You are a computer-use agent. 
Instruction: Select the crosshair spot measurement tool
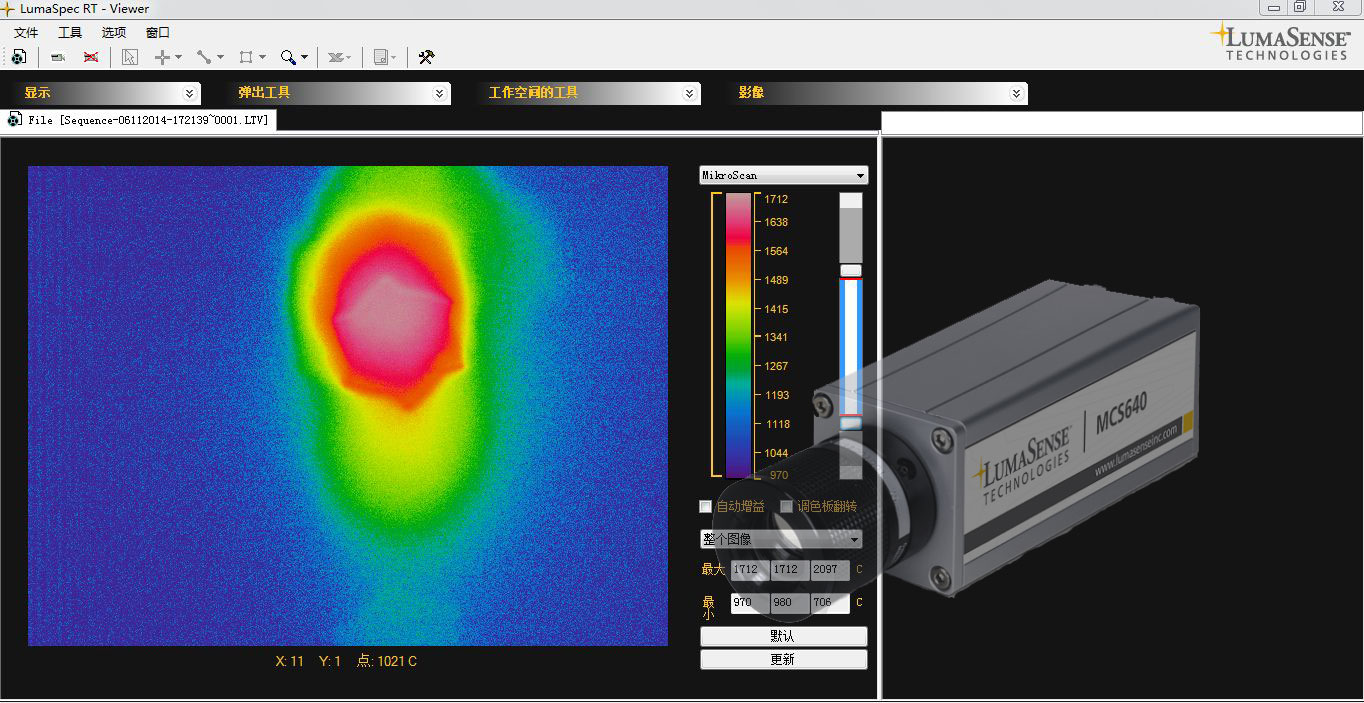(162, 57)
